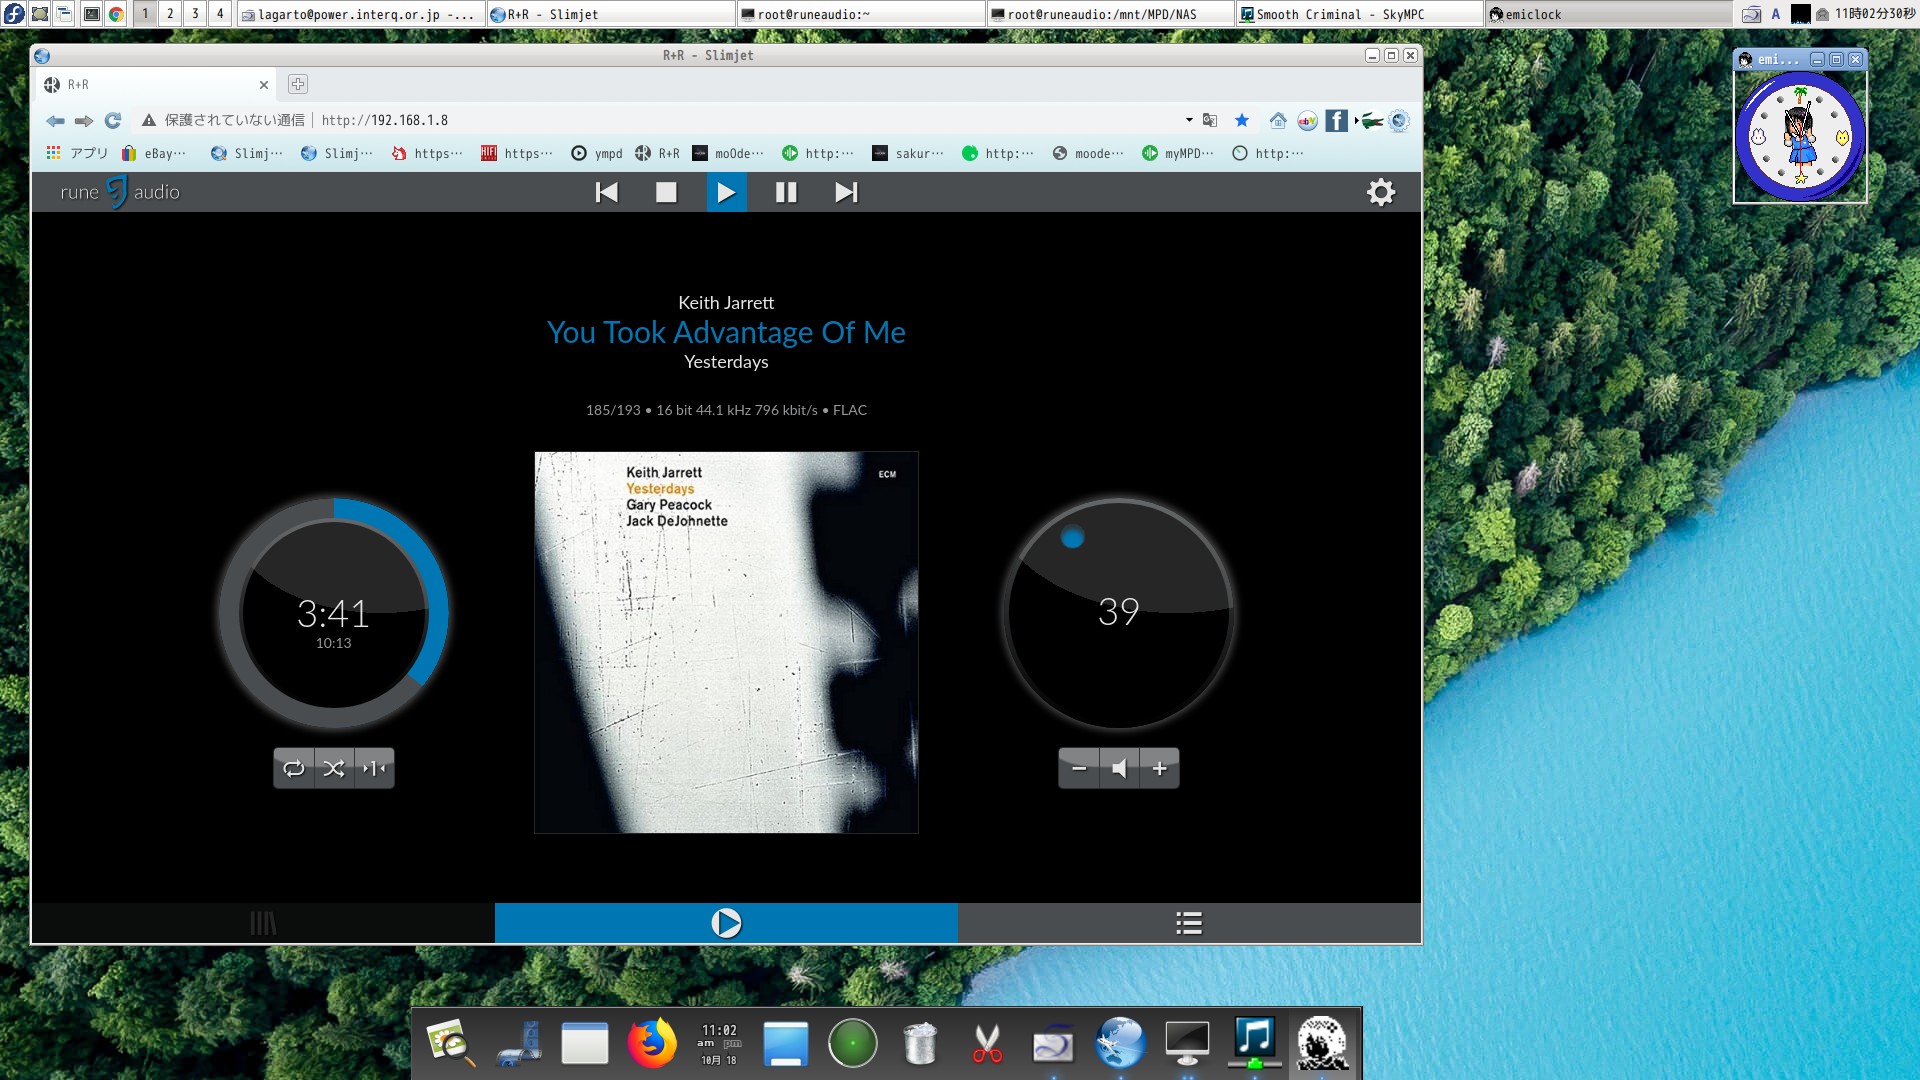This screenshot has width=1920, height=1080.
Task: Pause the current song
Action: 786,192
